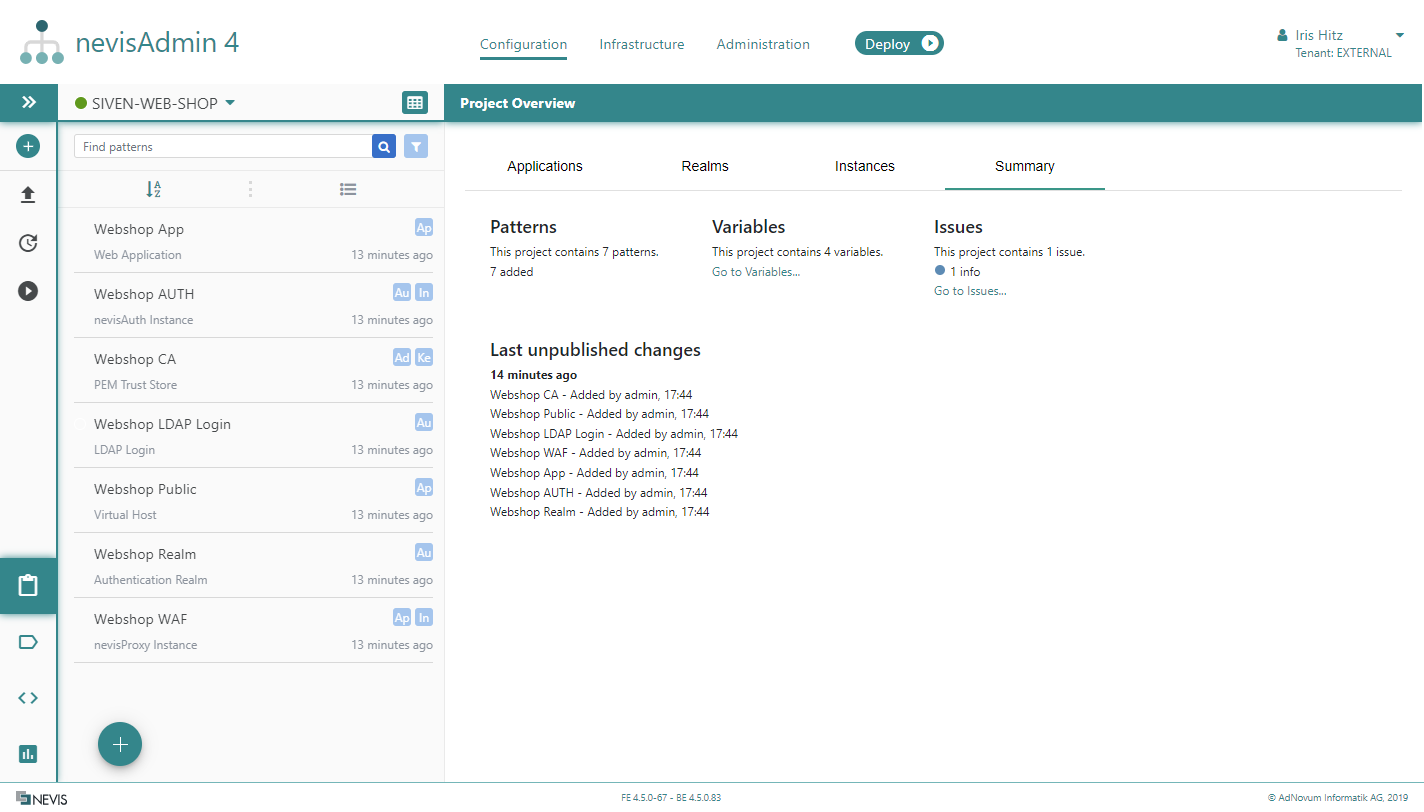This screenshot has height=812, width=1424.
Task: Switch to the Applications tab
Action: [545, 166]
